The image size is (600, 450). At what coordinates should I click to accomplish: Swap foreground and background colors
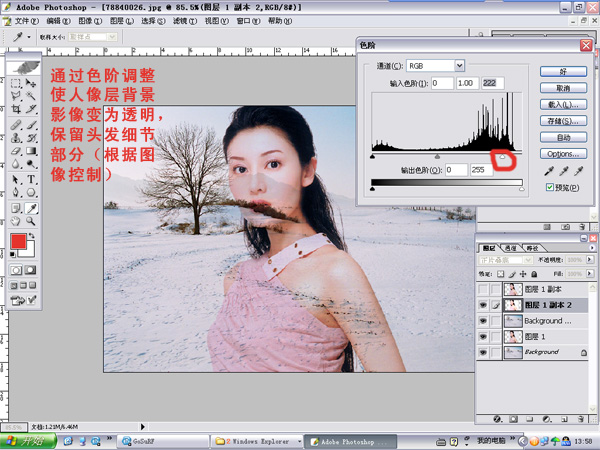pyautogui.click(x=32, y=236)
